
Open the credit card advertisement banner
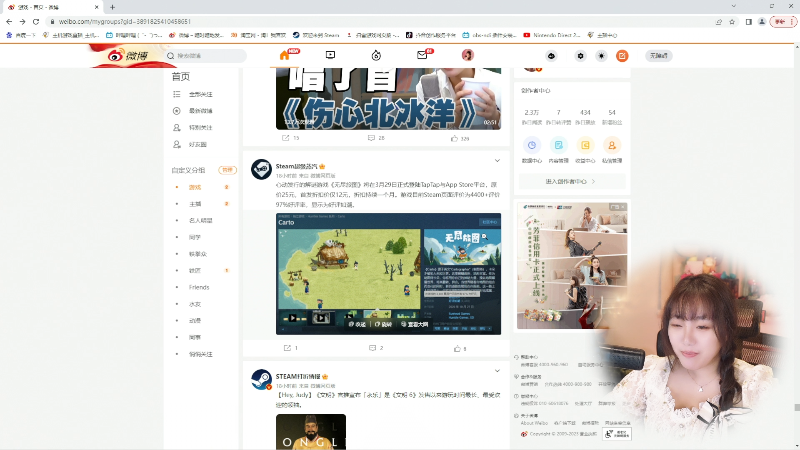click(x=572, y=265)
